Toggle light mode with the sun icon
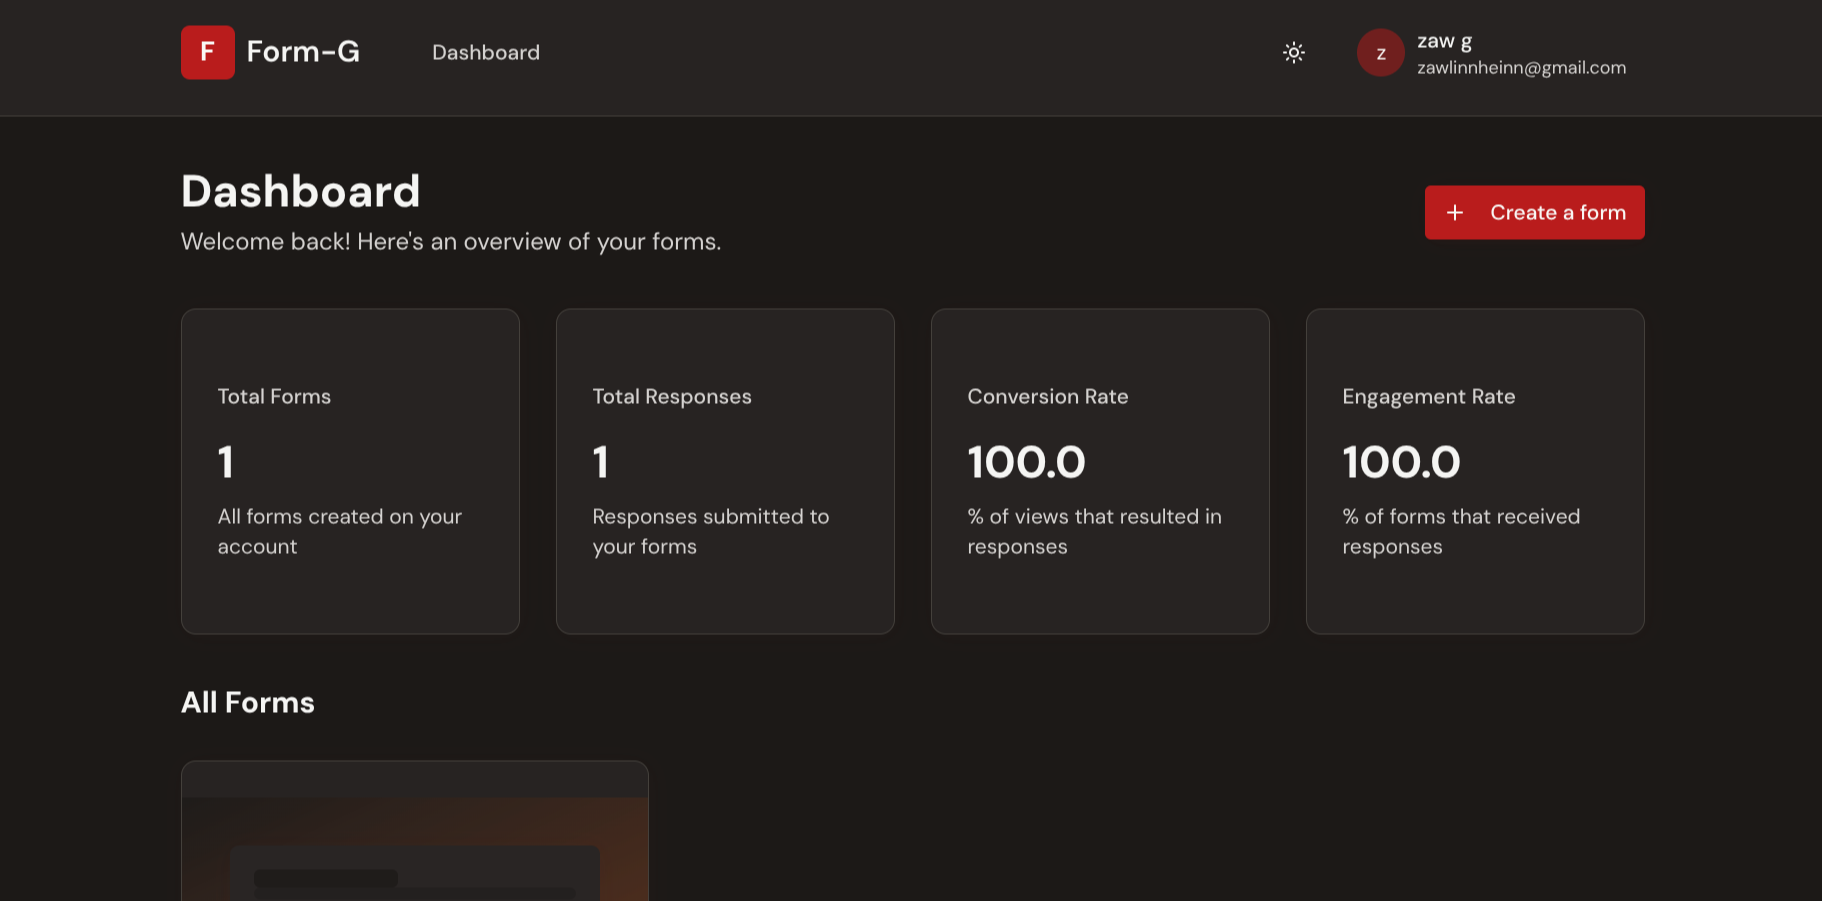 click(1293, 53)
